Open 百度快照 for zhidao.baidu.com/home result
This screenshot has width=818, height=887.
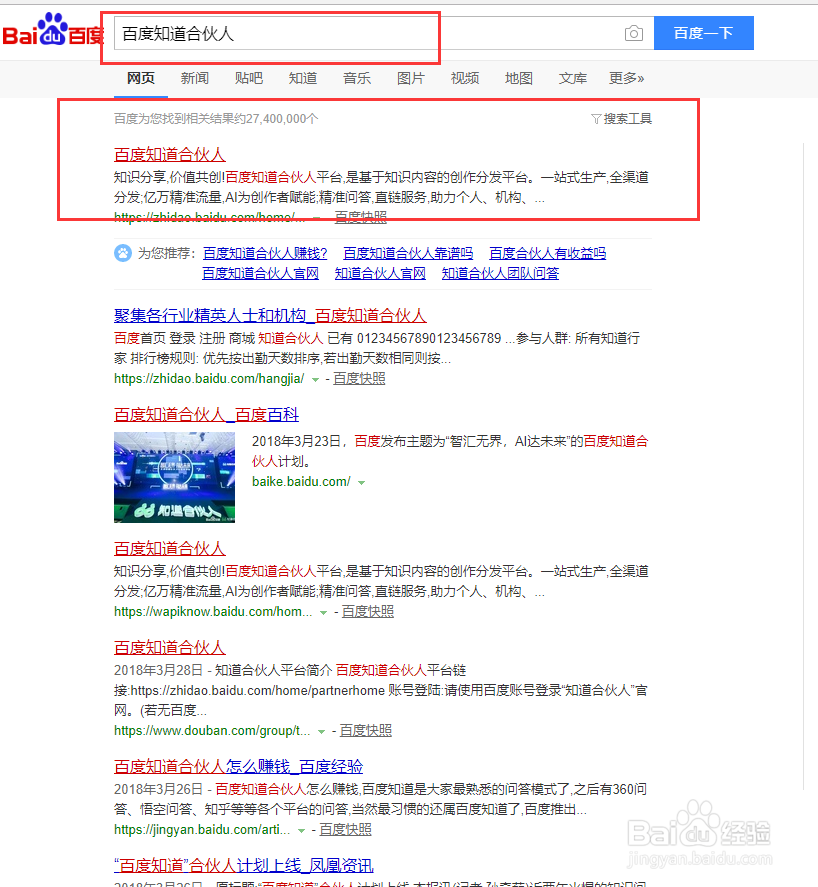click(x=361, y=217)
